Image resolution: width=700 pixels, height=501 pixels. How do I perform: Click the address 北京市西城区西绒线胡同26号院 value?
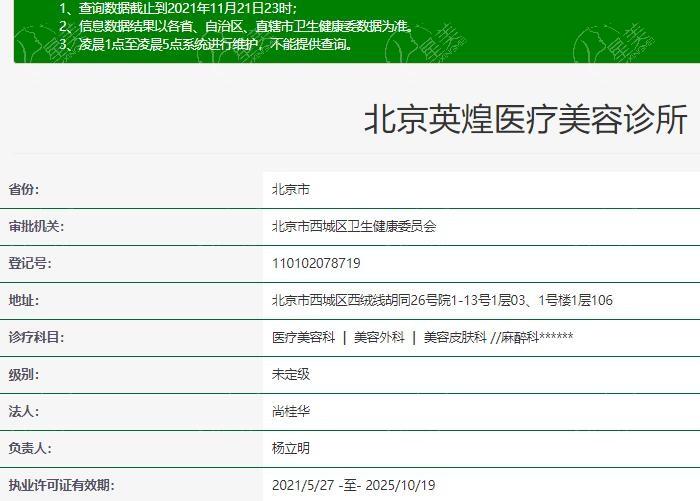click(x=442, y=300)
